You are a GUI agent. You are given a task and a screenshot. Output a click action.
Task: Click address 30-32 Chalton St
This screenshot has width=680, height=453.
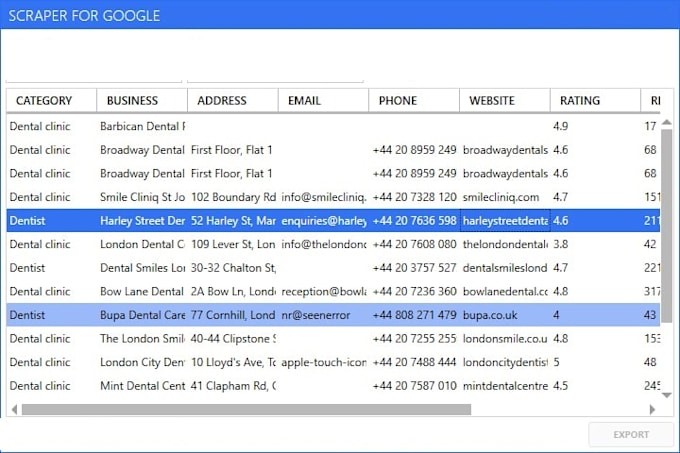click(x=233, y=268)
